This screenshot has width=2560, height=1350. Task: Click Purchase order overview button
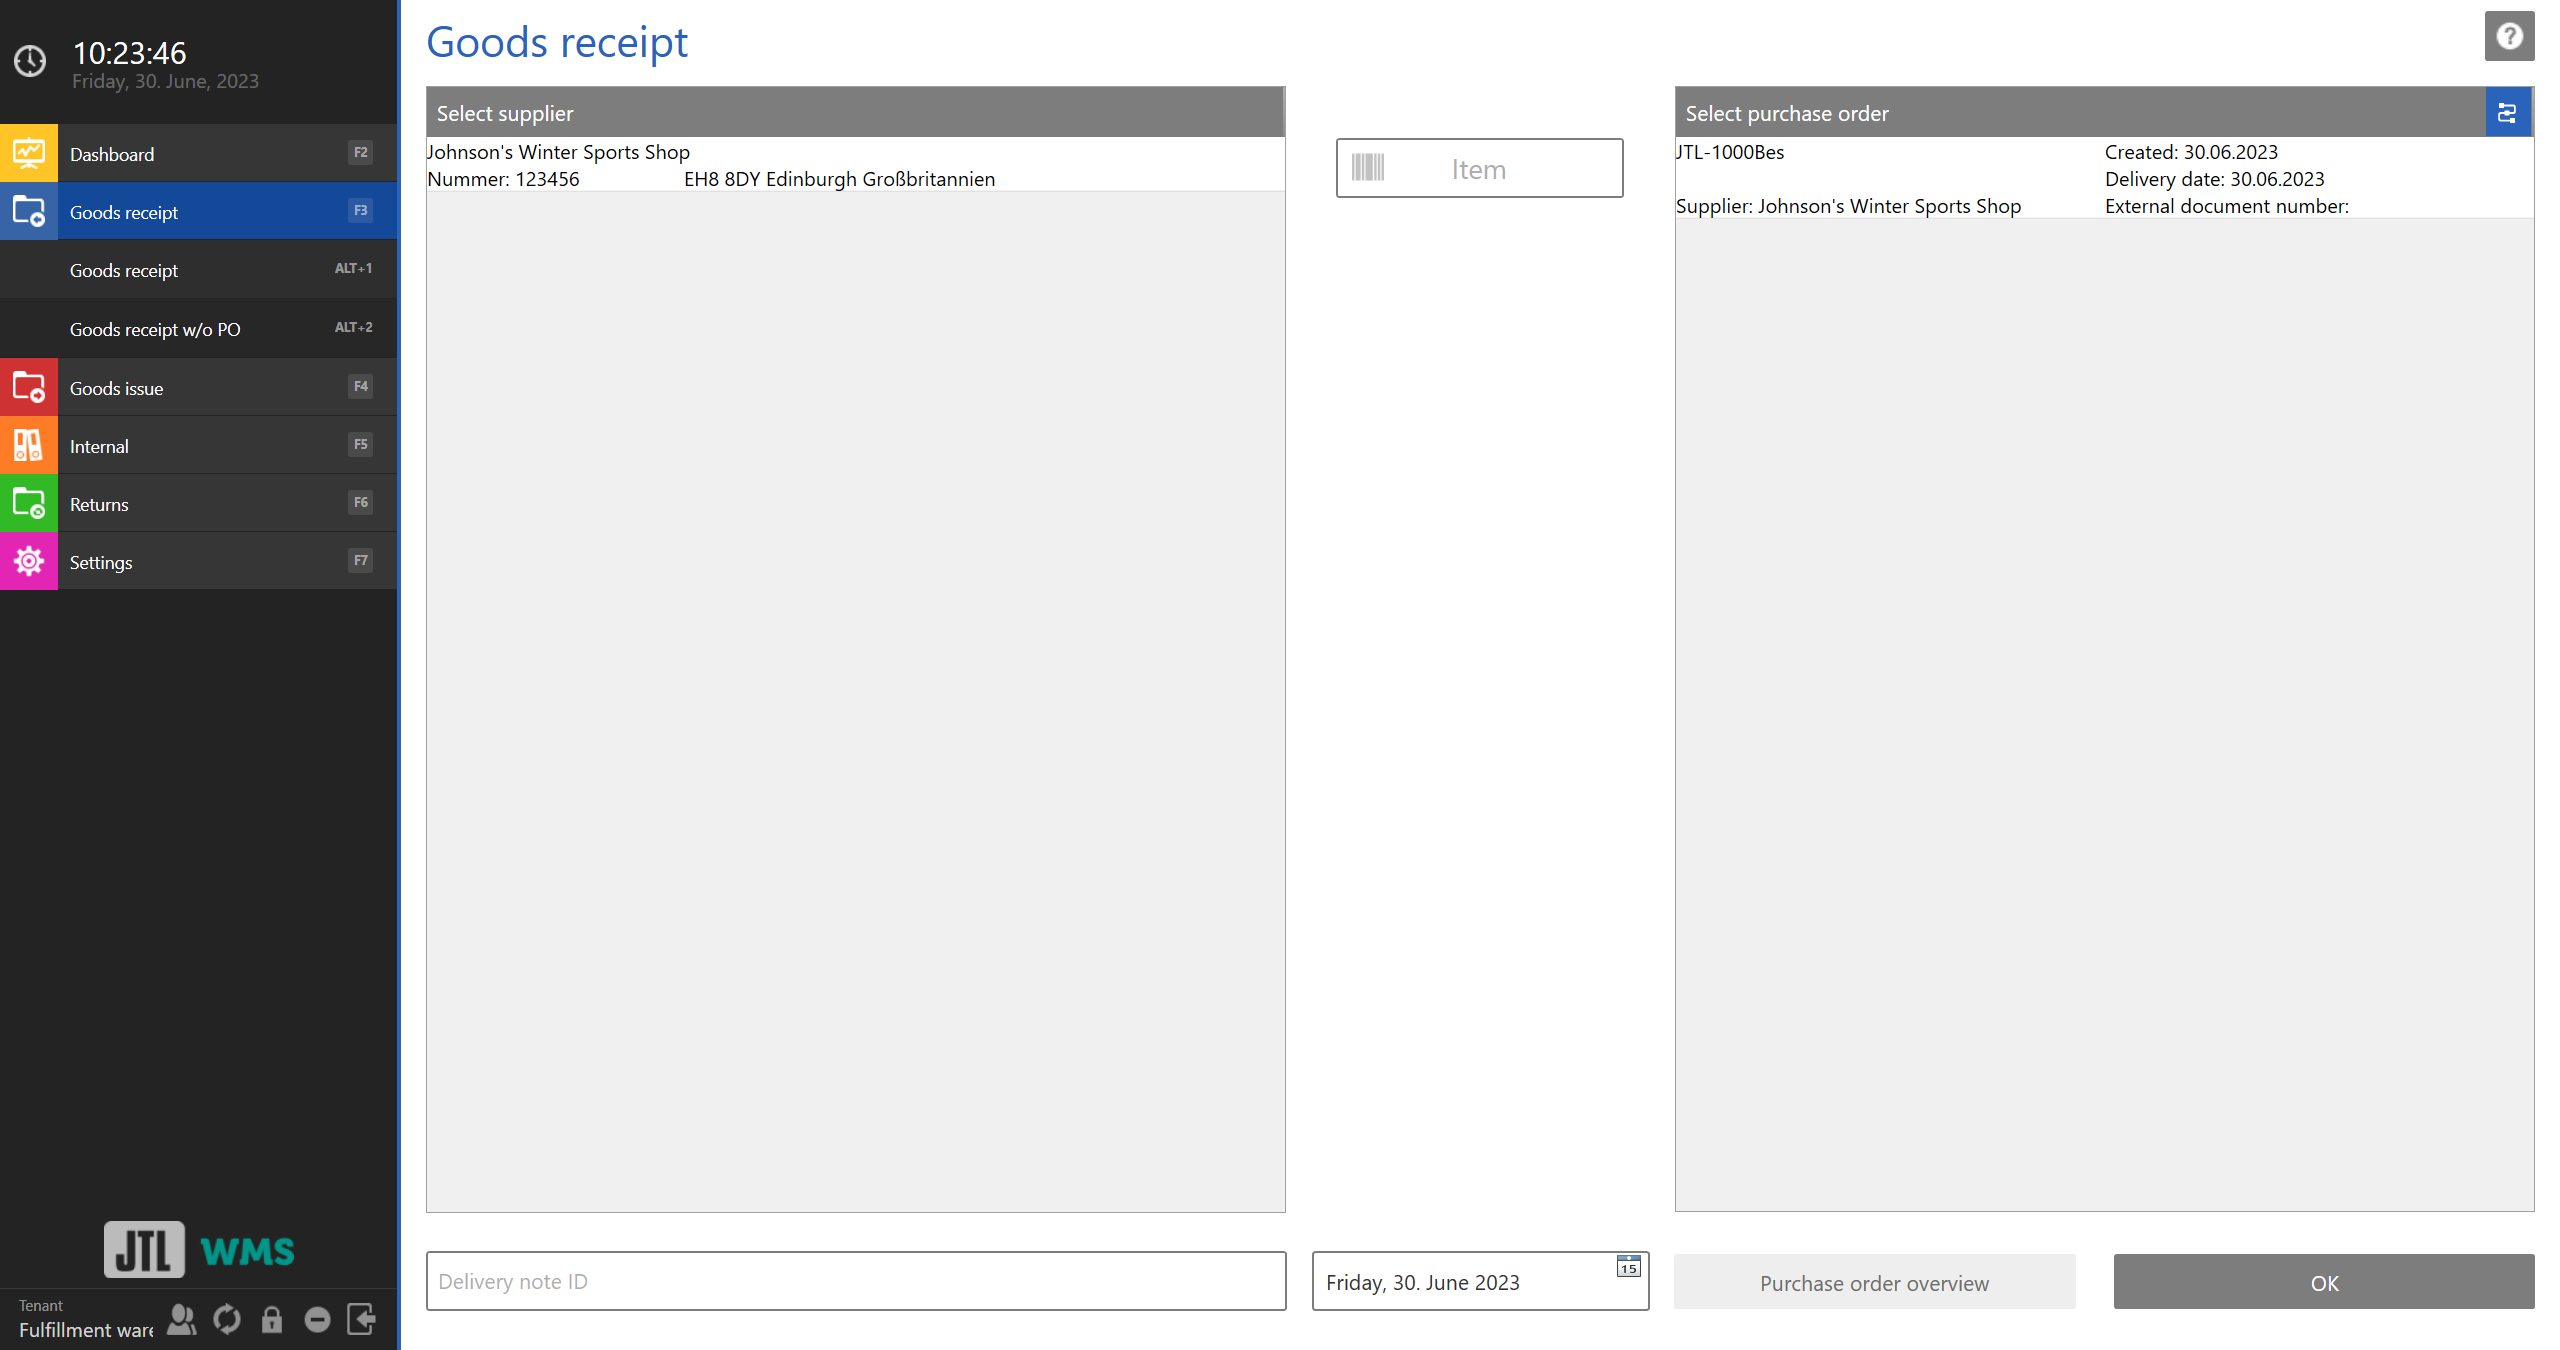point(1874,1283)
